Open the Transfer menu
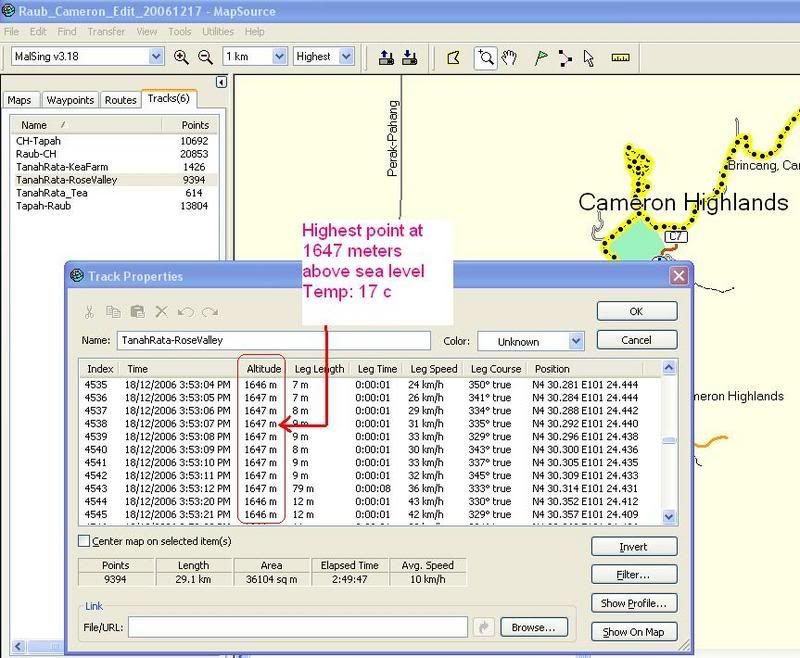Viewport: 800px width, 658px height. pos(106,32)
